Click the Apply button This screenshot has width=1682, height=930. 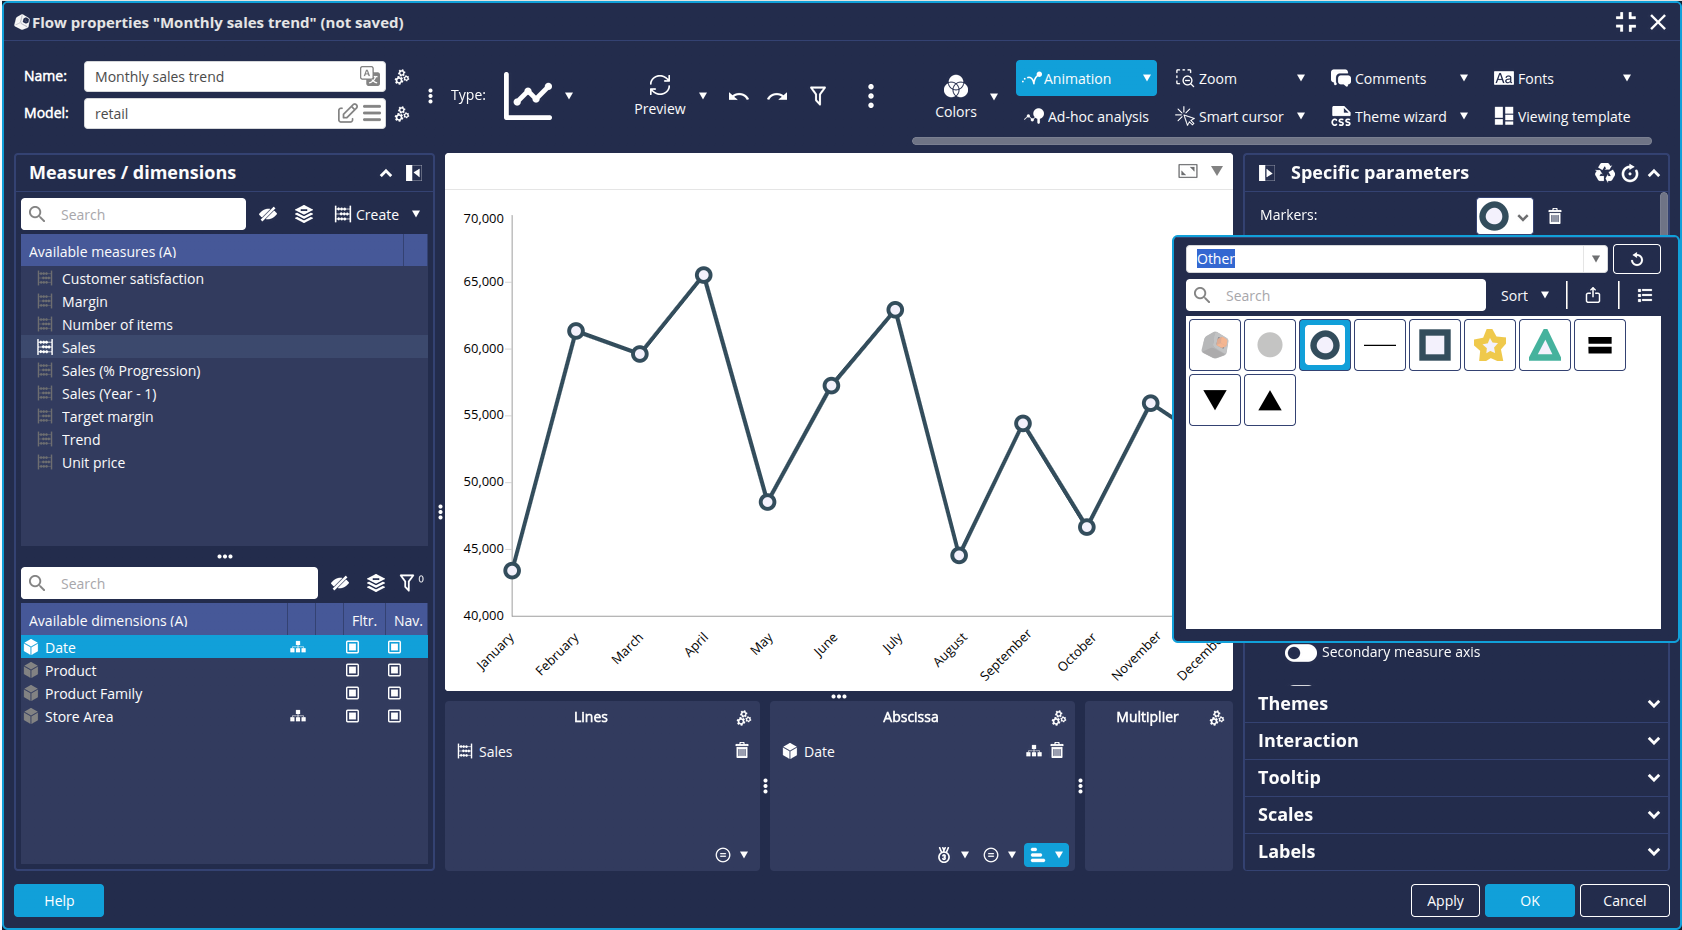pos(1444,901)
